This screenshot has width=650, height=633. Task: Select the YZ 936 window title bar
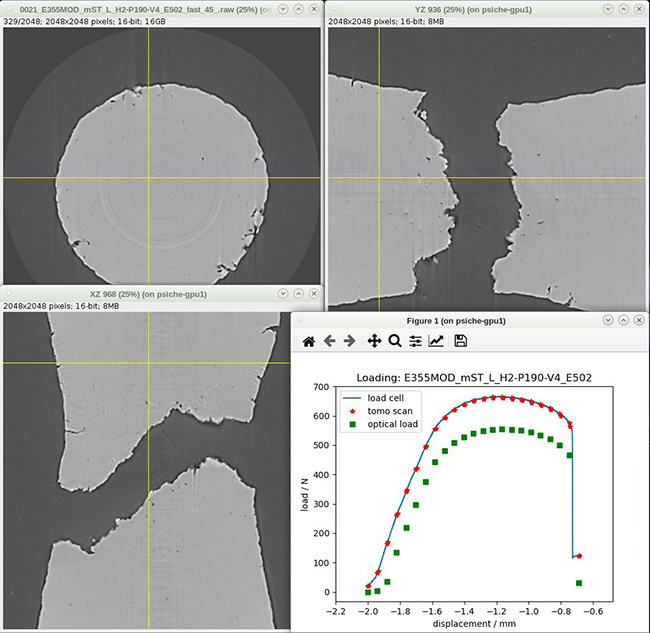coord(470,8)
